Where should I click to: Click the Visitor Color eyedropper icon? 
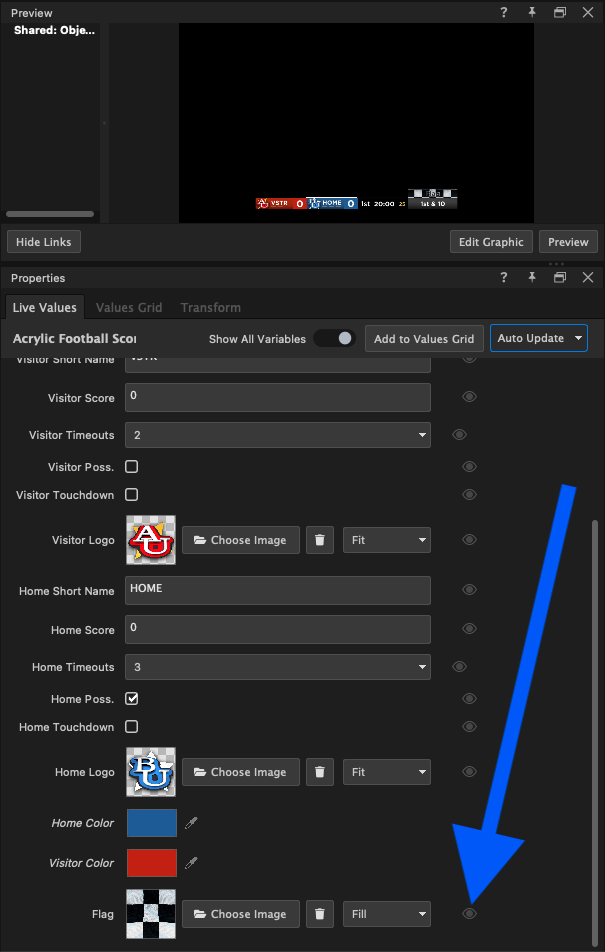(192, 863)
